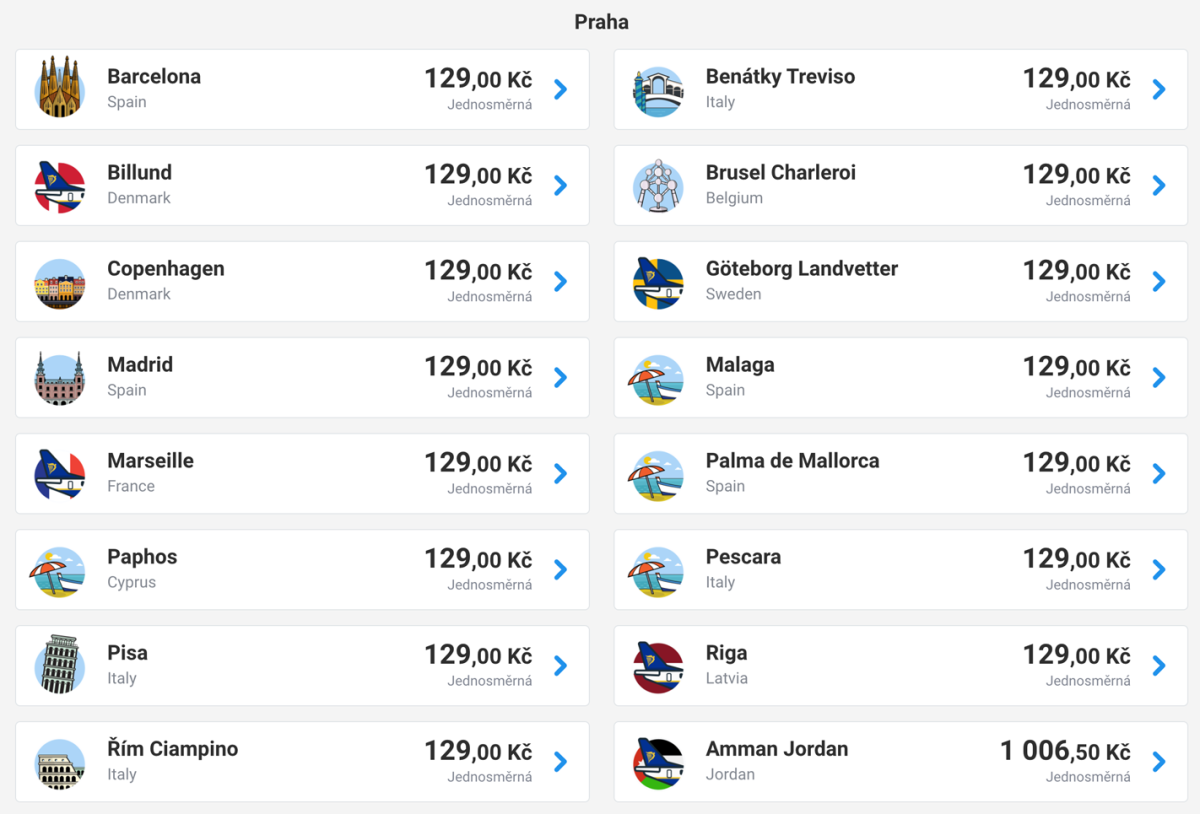Click the Benátky Treviso bridge icon

[658, 90]
